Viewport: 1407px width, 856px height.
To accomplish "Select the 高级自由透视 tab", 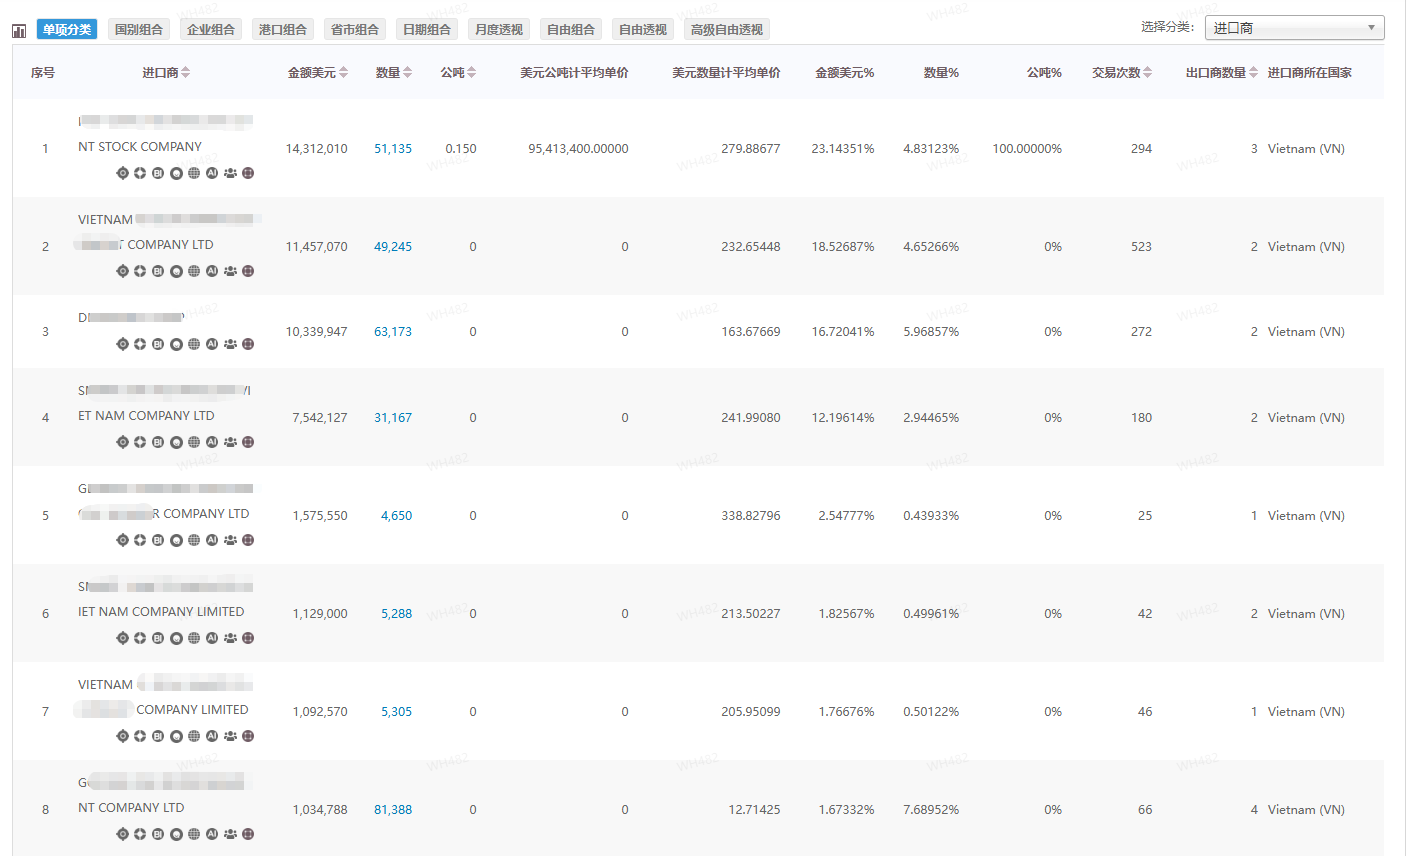I will (726, 30).
